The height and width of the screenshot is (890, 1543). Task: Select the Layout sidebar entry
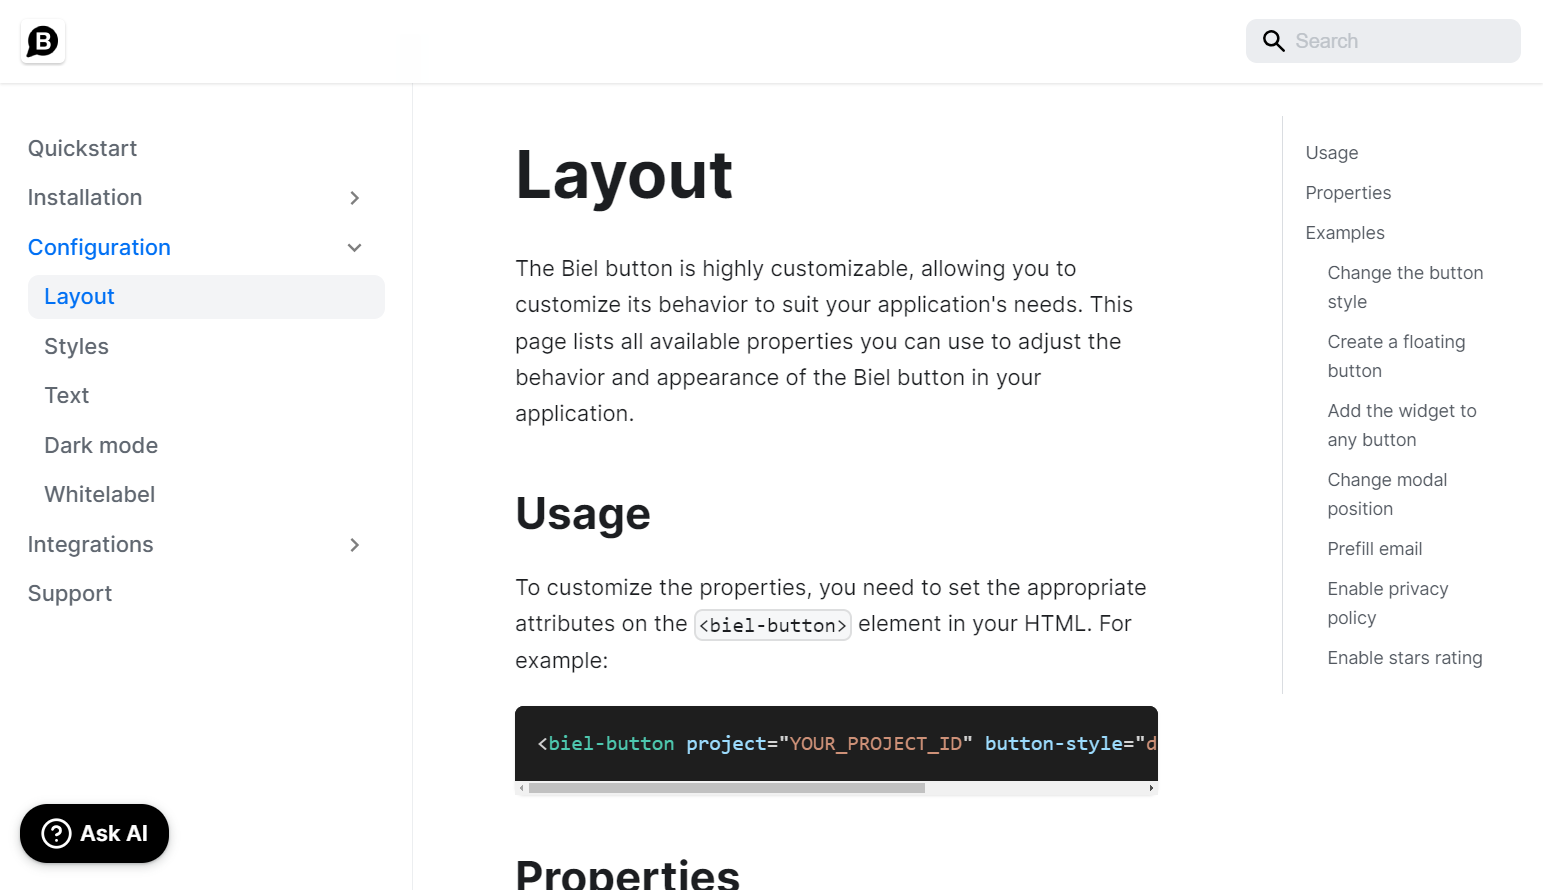(206, 297)
